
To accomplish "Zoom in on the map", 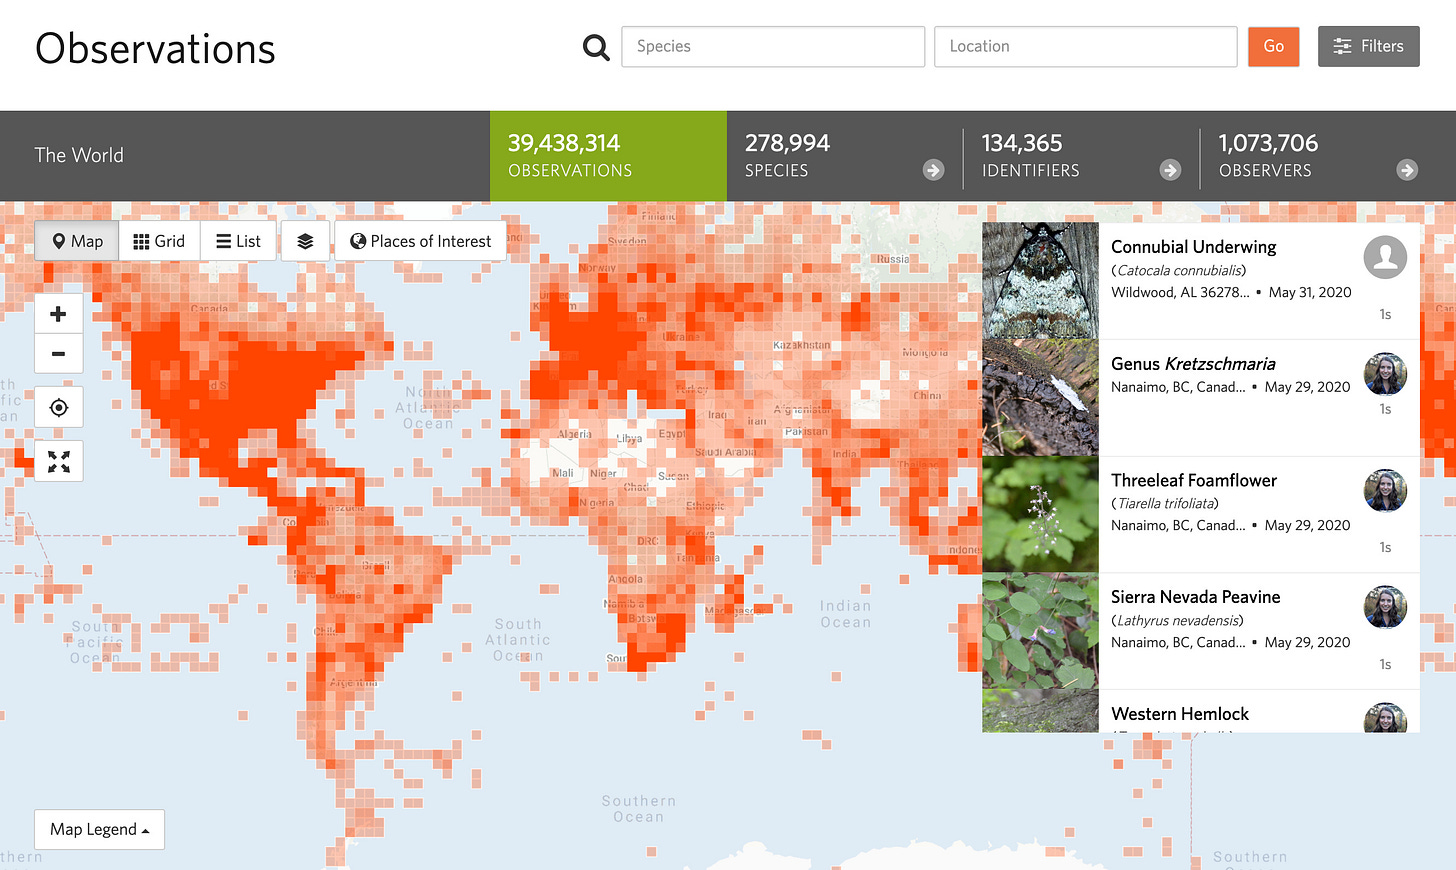I will (x=58, y=313).
